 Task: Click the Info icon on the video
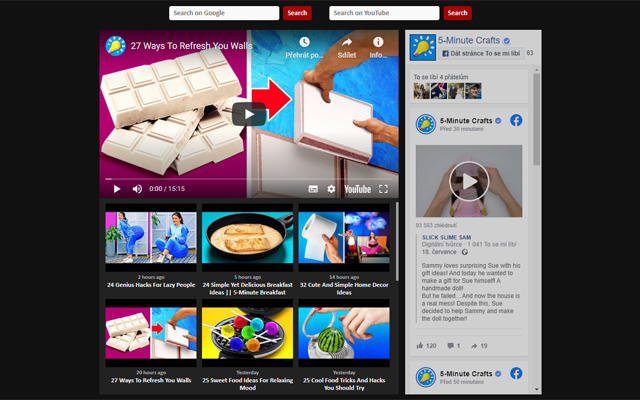coord(378,42)
